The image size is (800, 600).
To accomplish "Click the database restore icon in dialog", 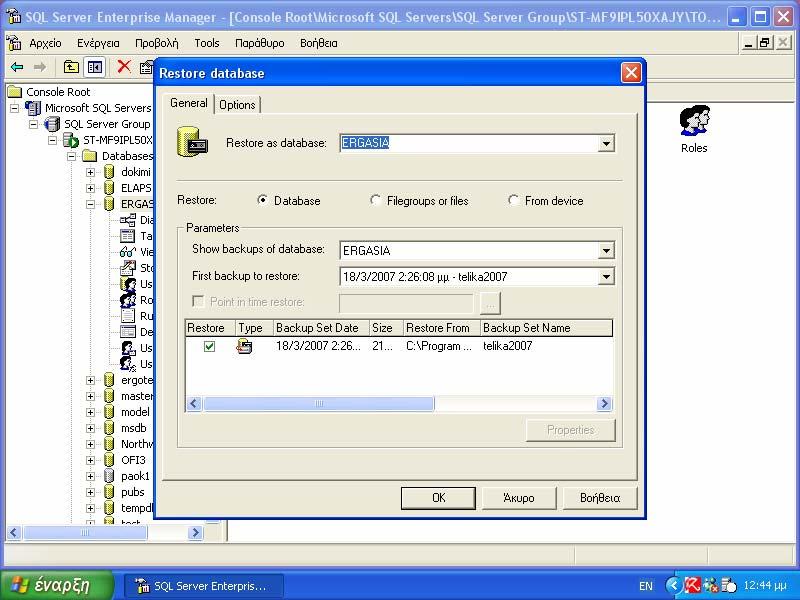I will click(x=192, y=142).
